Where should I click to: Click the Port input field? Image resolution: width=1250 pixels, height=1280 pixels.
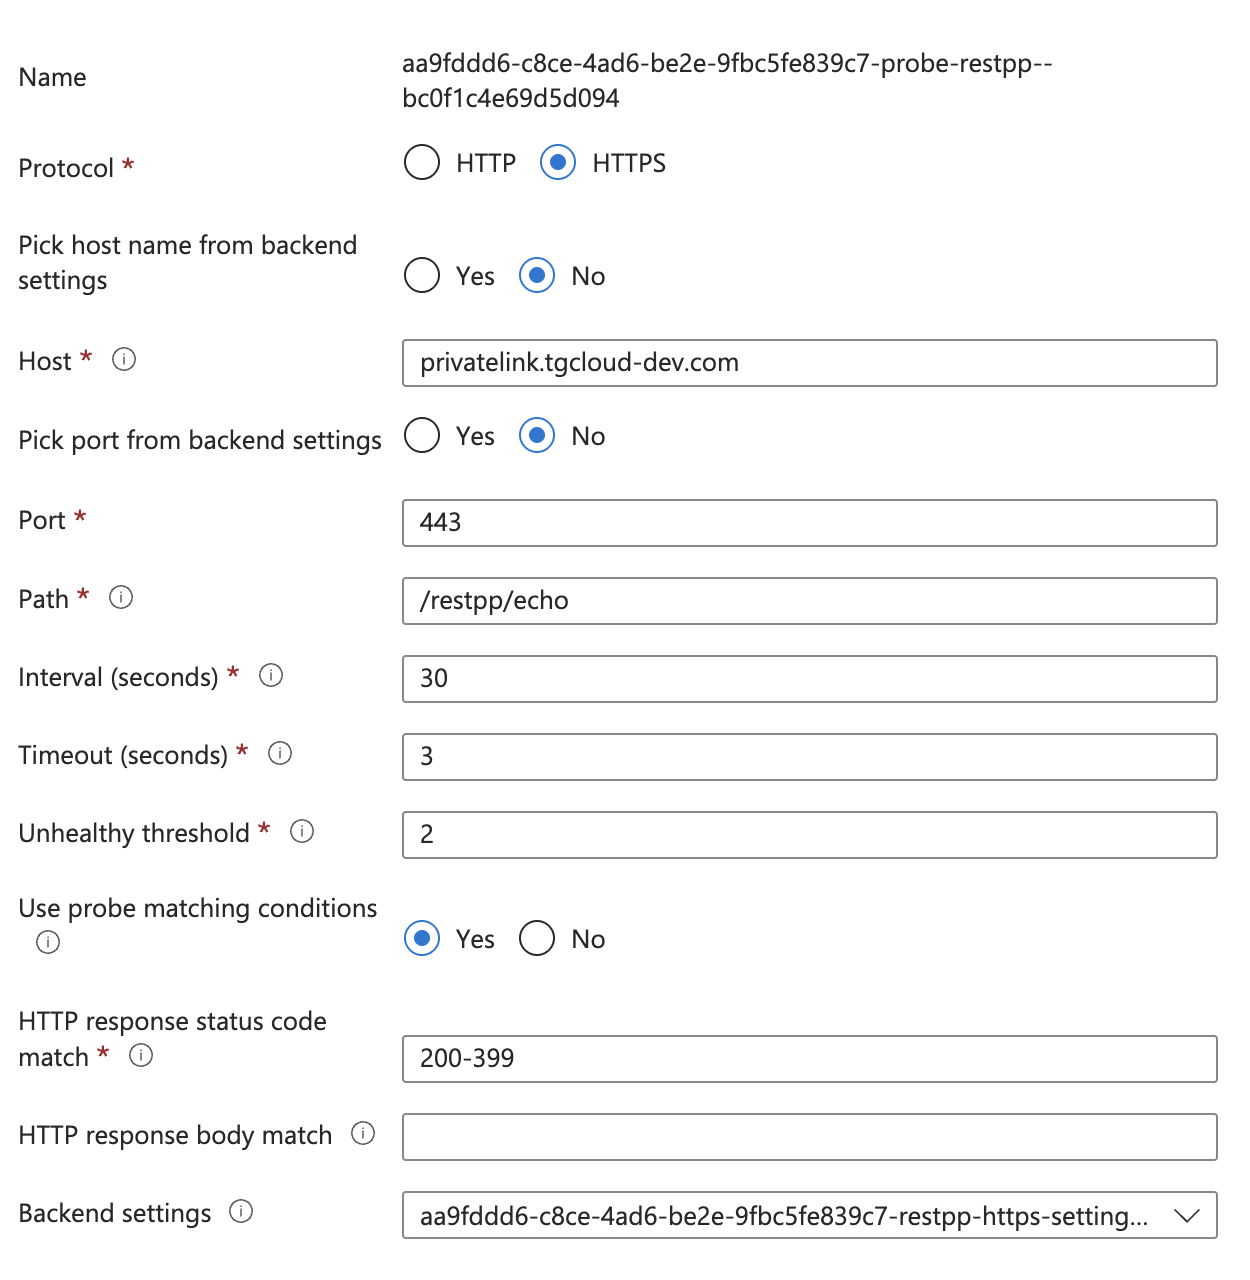click(809, 523)
